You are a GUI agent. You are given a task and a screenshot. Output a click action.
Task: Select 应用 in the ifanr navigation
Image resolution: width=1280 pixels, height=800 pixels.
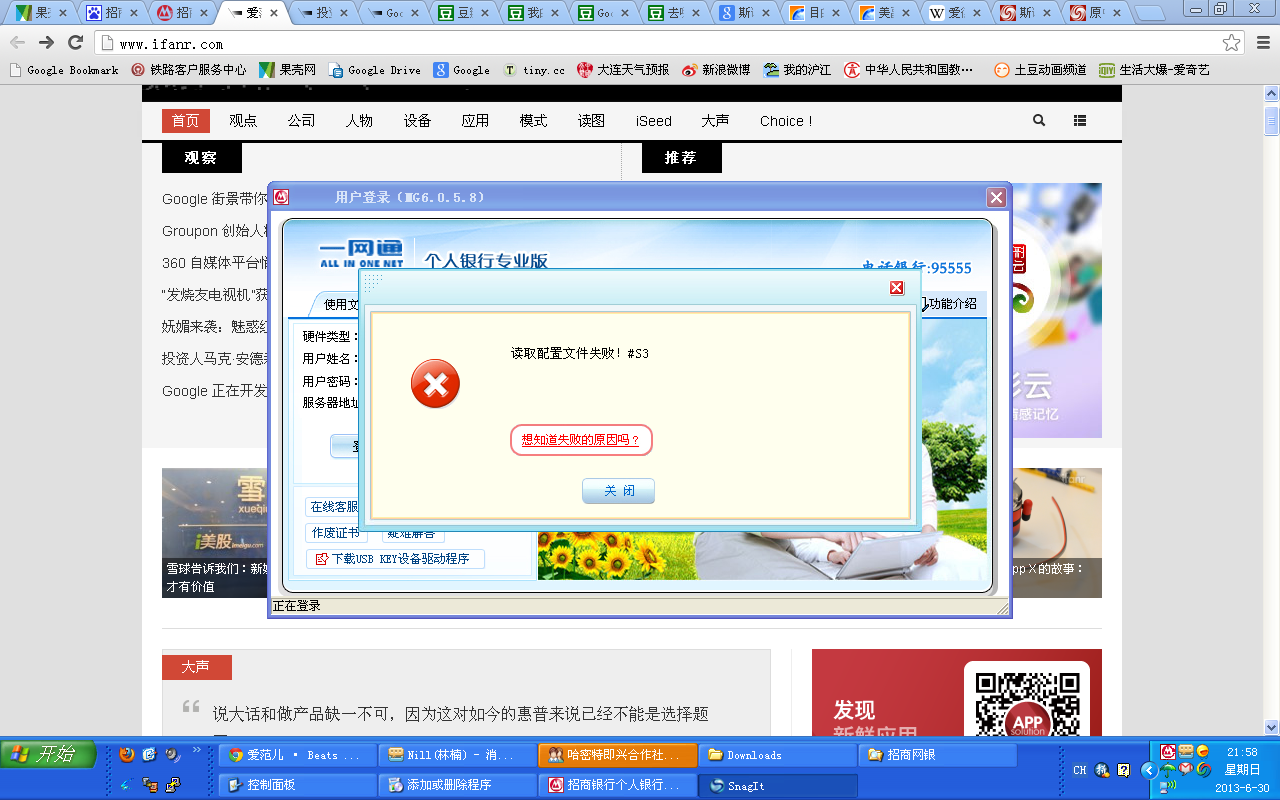click(475, 121)
